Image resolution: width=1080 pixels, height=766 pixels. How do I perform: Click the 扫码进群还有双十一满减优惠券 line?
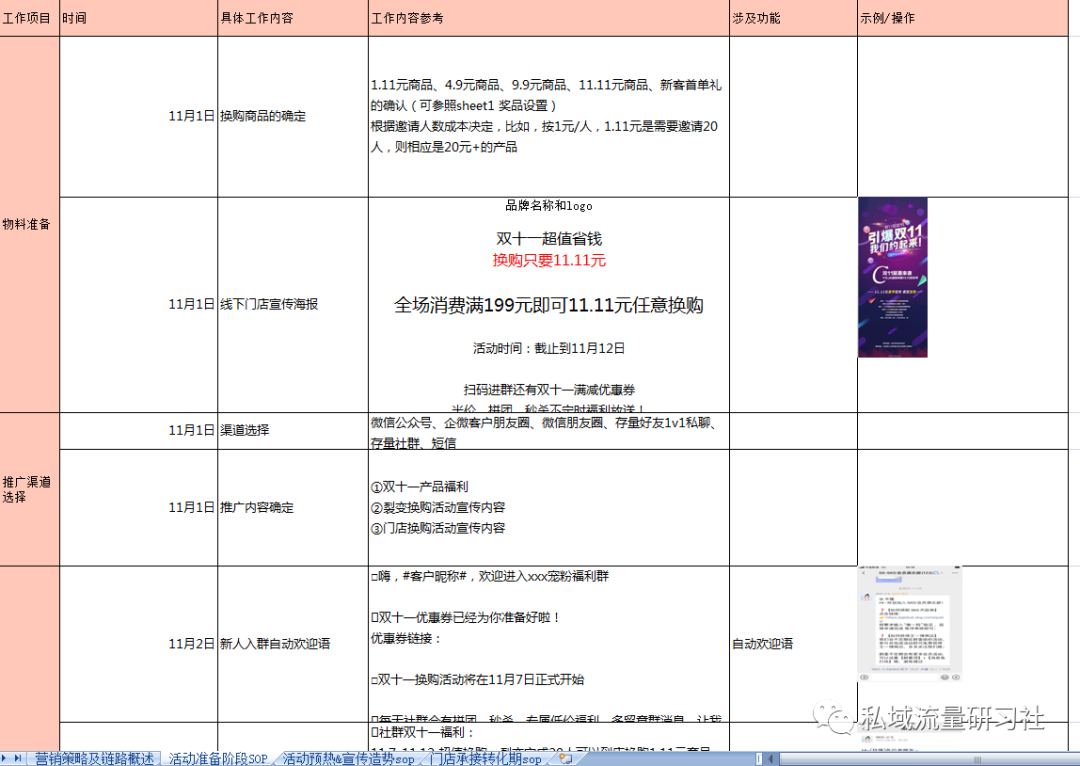pyautogui.click(x=549, y=390)
